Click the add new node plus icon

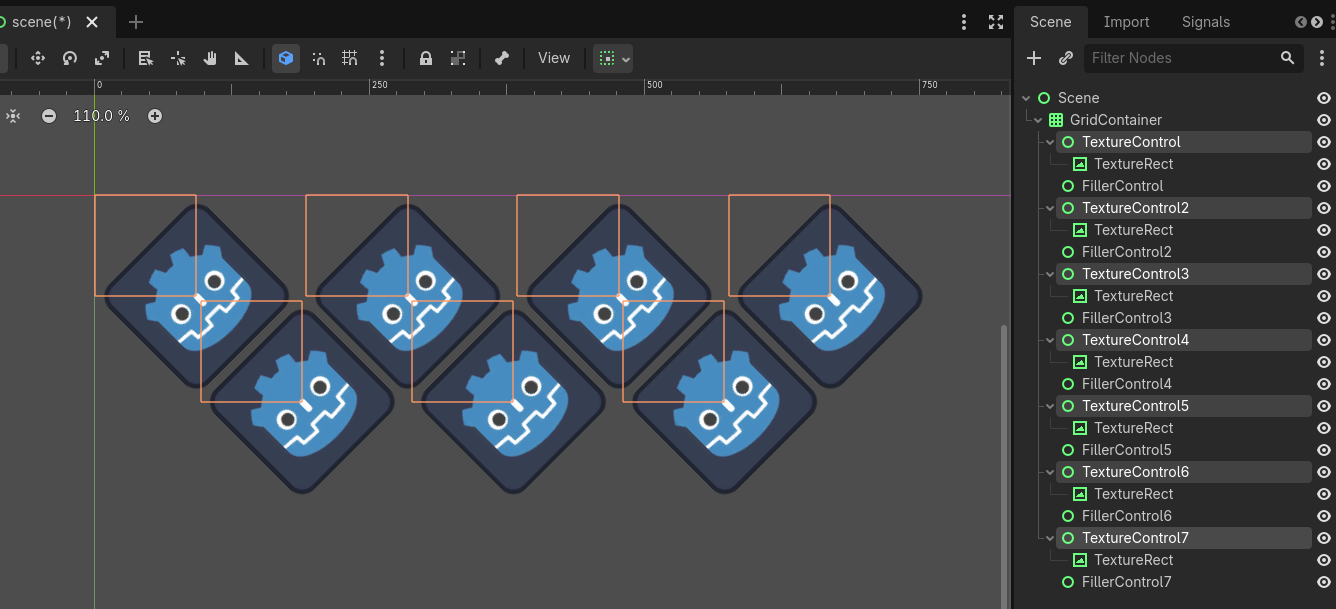1034,58
